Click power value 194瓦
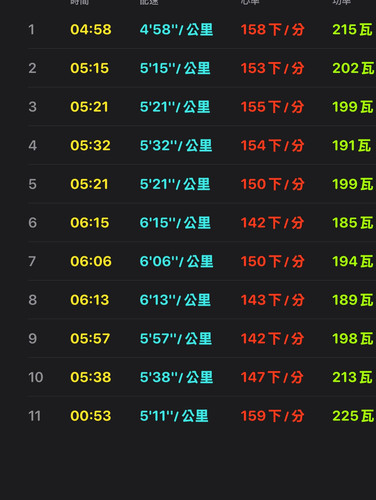Viewport: 376px width, 500px height. (353, 262)
